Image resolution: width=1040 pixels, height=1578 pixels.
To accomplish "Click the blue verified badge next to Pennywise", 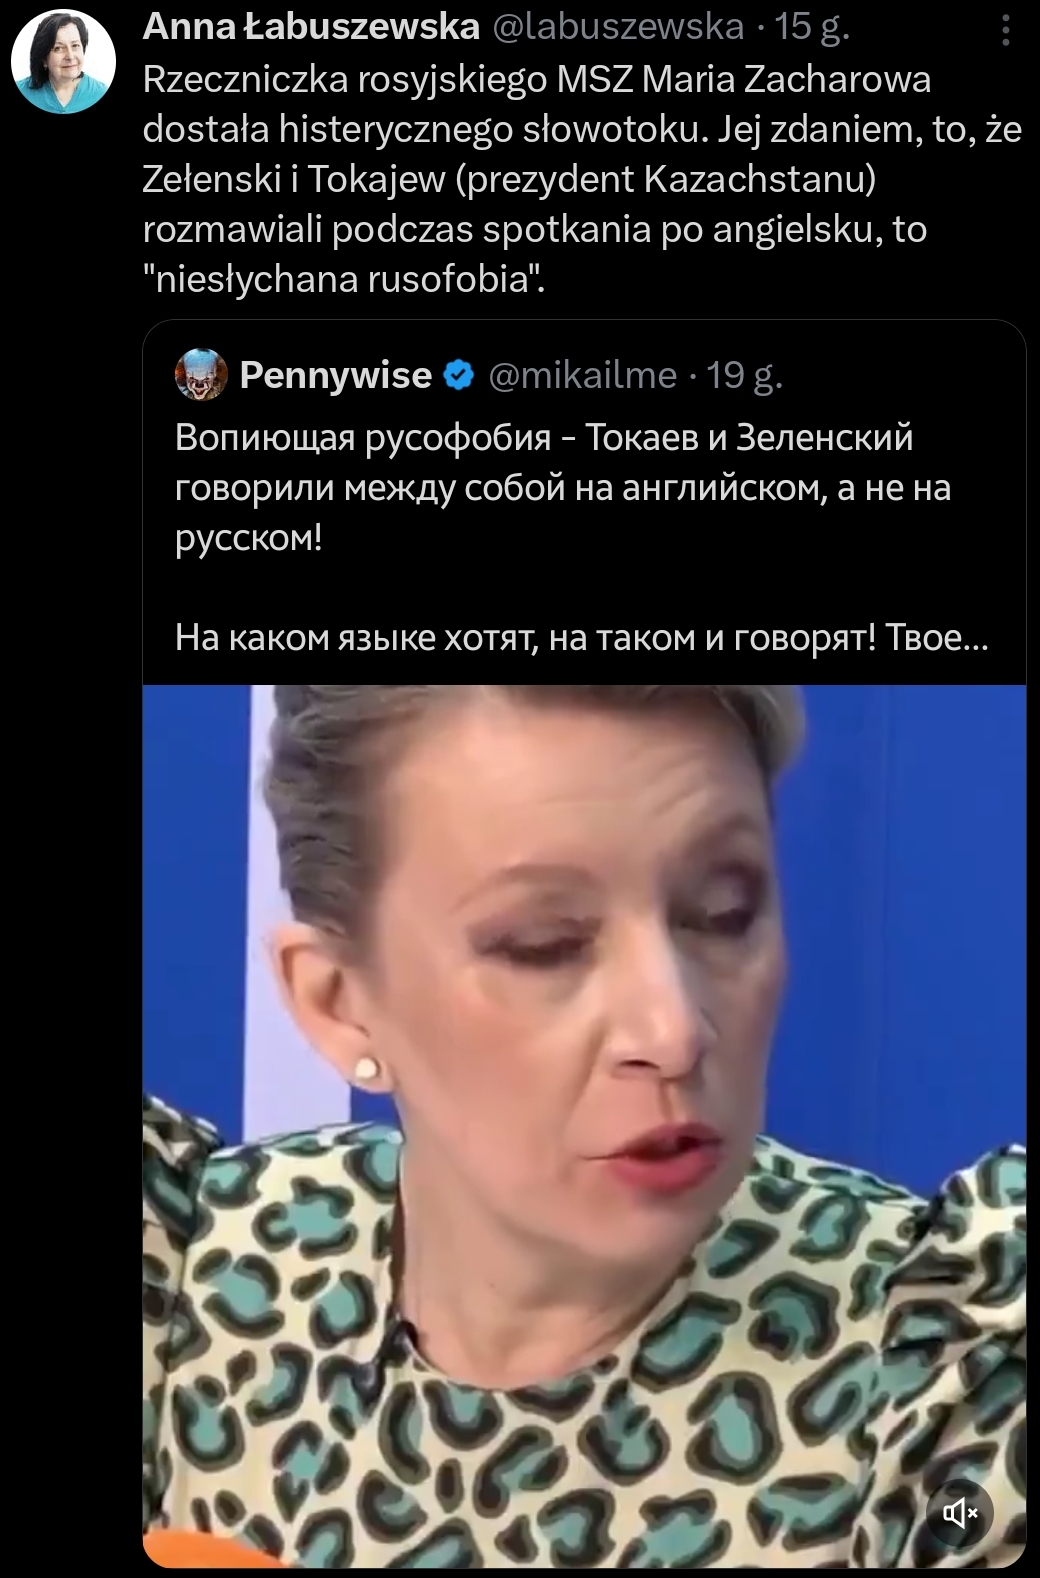I will click(x=459, y=375).
